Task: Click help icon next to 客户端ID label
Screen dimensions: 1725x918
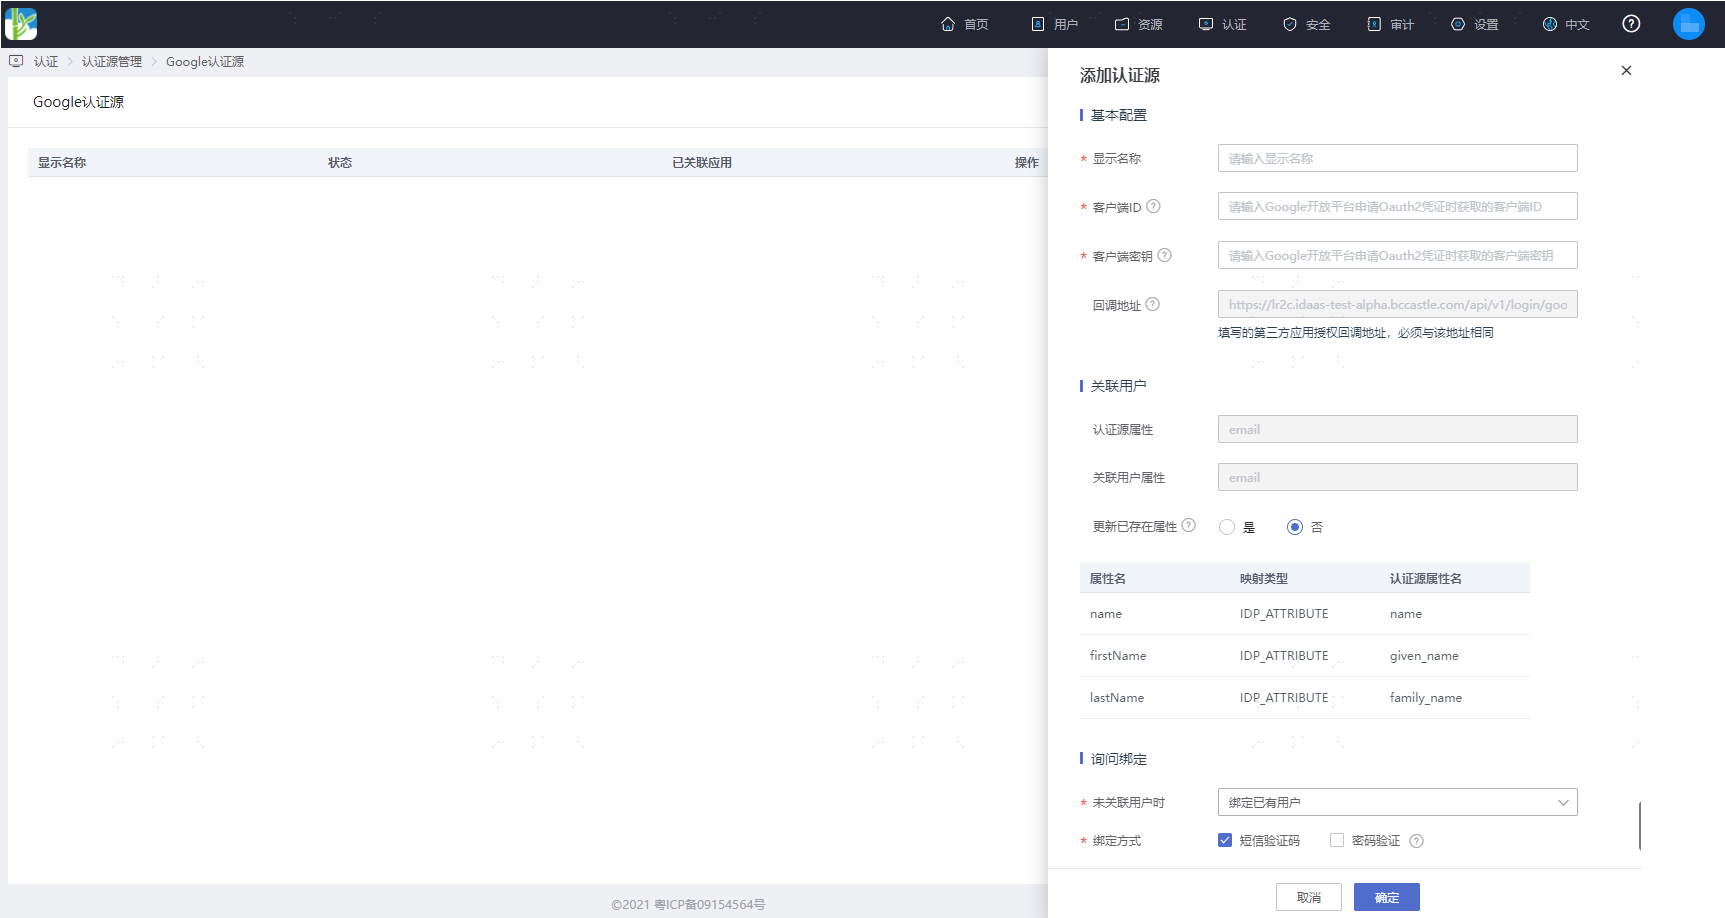Action: (1153, 206)
